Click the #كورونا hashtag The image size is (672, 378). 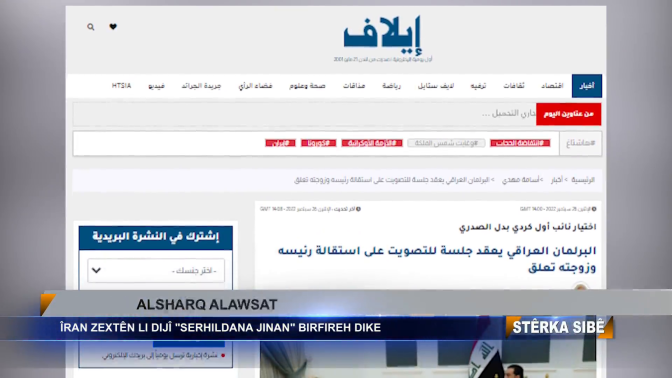pos(318,143)
